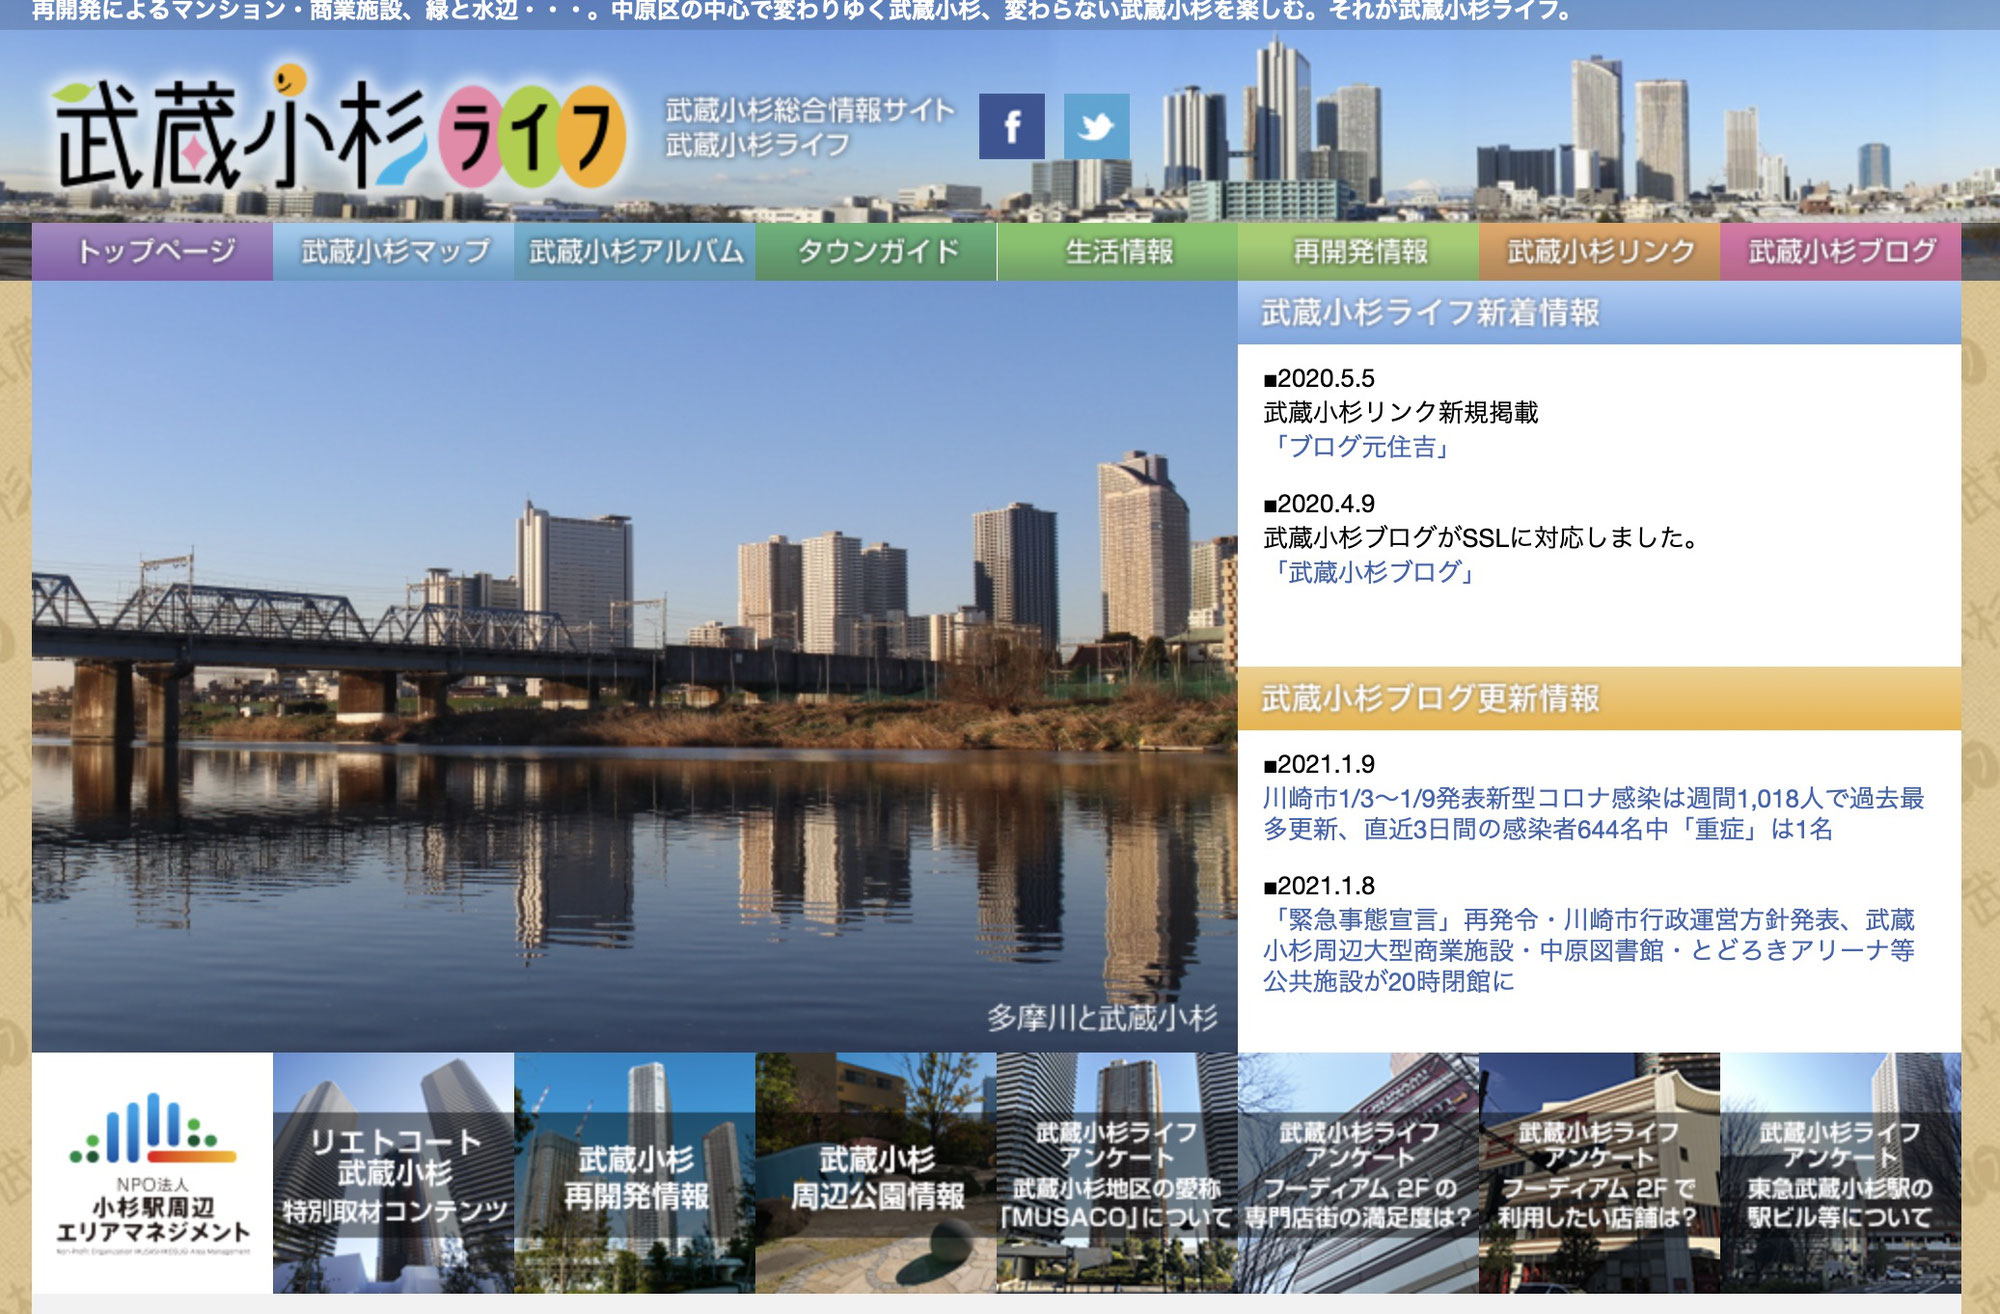The width and height of the screenshot is (2000, 1314).
Task: Open 武蔵小杉リンク nav tab
Action: pos(1600,251)
